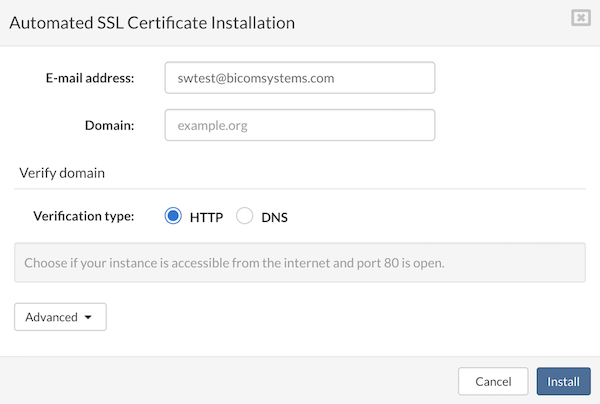The image size is (600, 404).
Task: Start installation with the Install button
Action: (563, 381)
